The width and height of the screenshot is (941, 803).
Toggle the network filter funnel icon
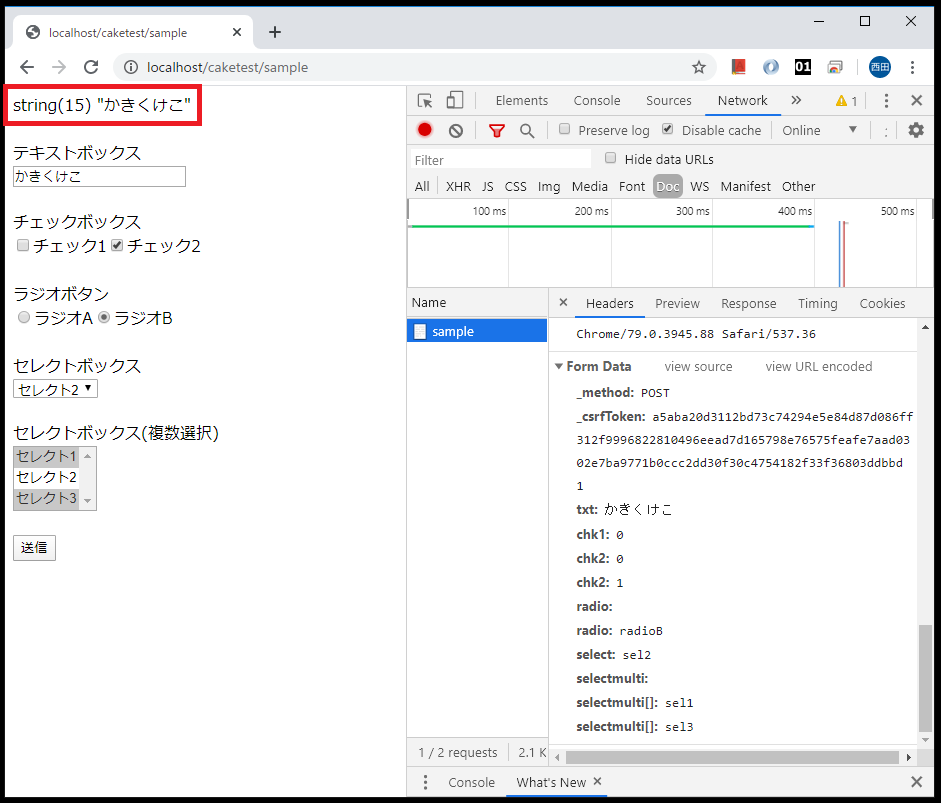tap(496, 130)
